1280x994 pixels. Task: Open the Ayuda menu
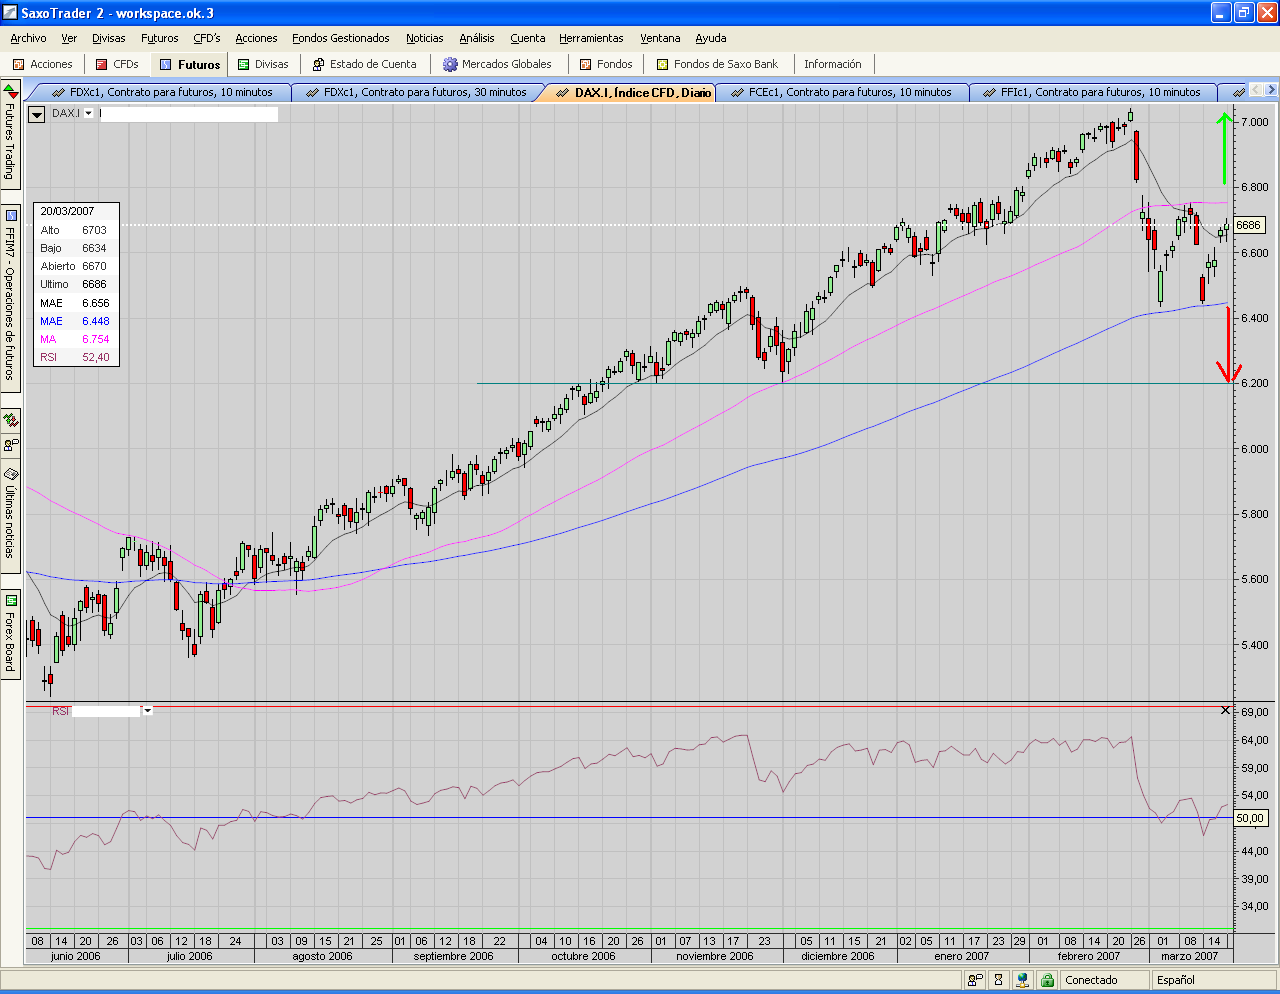click(711, 38)
